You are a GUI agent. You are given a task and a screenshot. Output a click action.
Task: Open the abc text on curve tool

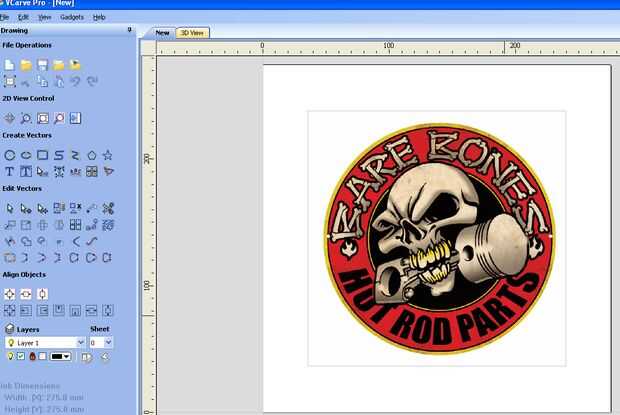click(75, 172)
